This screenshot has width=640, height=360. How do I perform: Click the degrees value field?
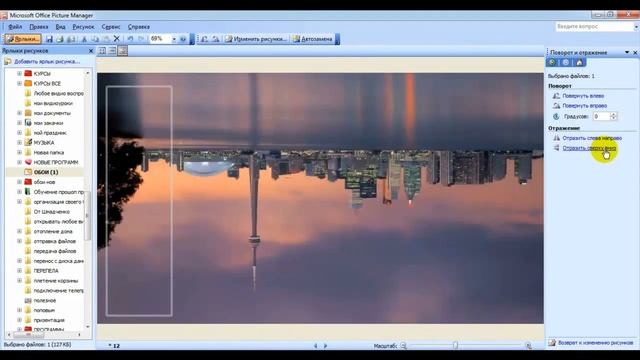(601, 116)
